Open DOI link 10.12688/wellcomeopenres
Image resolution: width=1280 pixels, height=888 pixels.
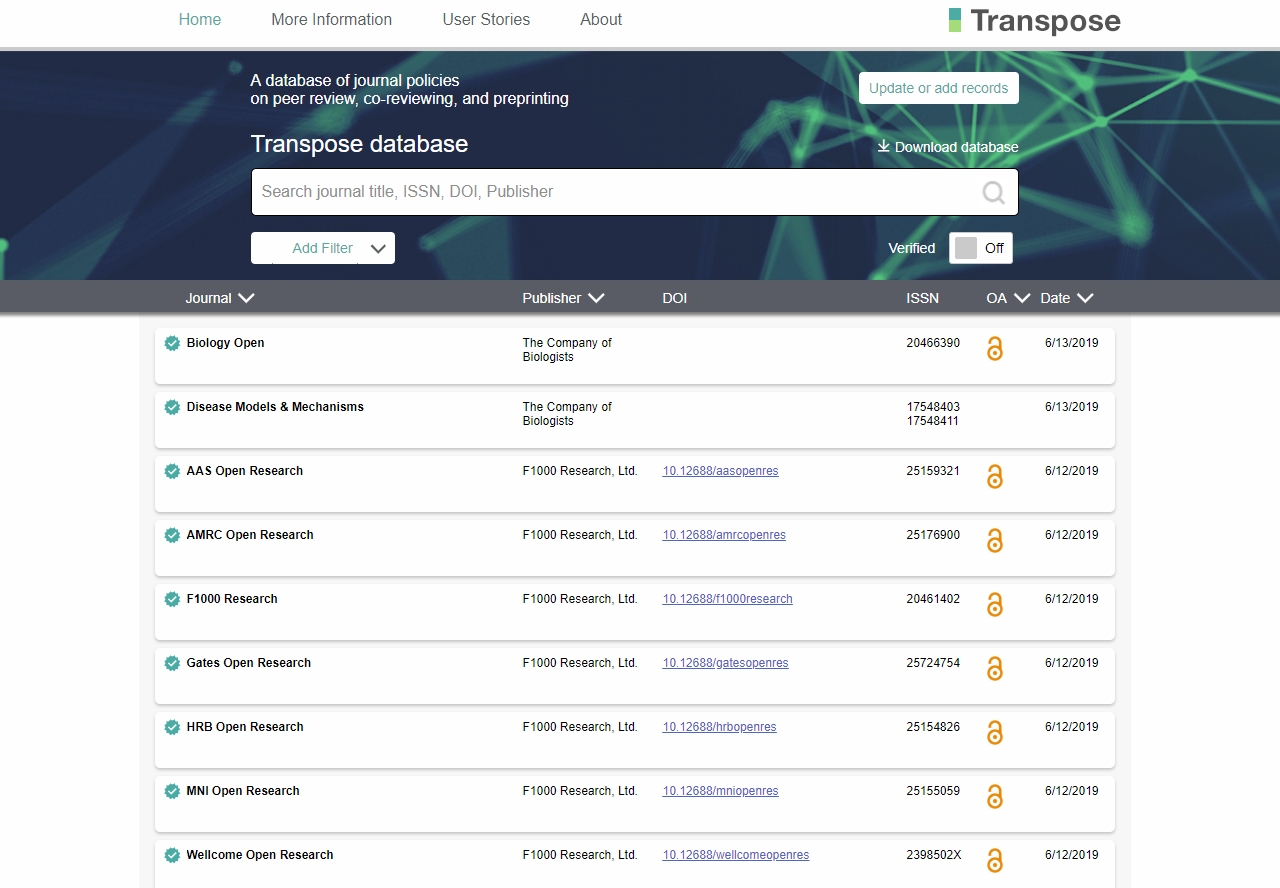tap(736, 855)
